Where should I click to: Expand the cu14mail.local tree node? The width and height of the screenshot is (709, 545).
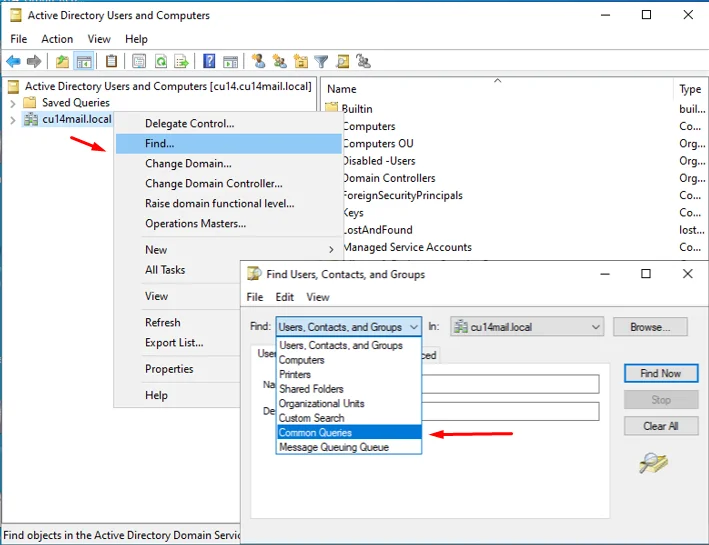coord(13,120)
